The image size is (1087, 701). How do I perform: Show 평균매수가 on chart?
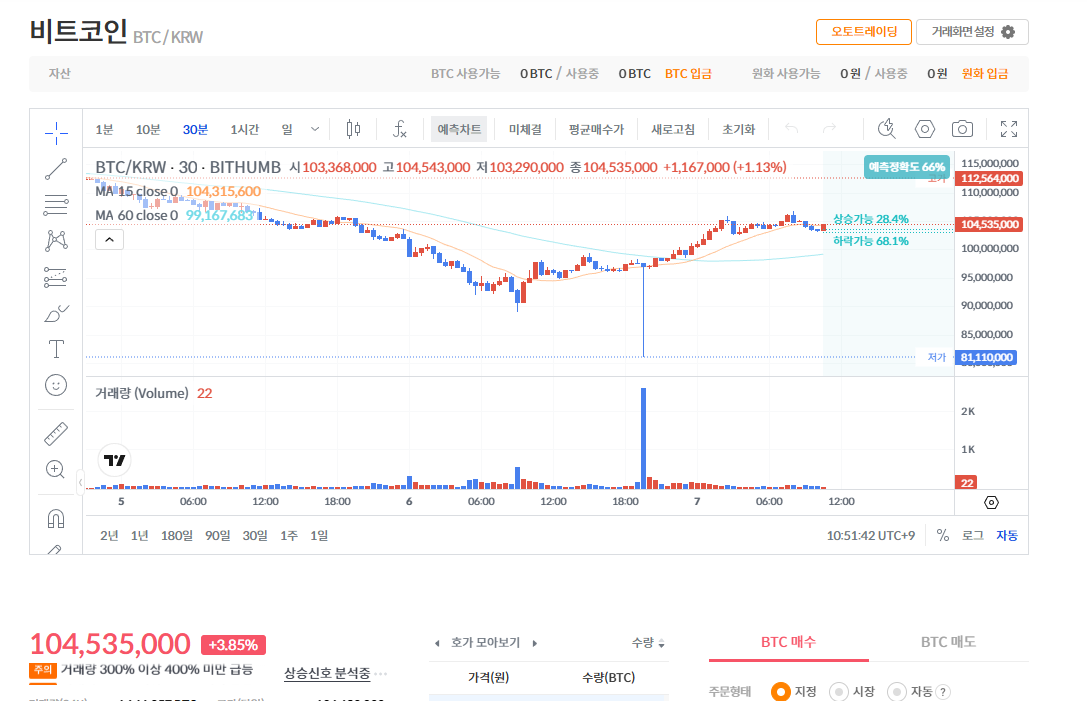(x=596, y=130)
